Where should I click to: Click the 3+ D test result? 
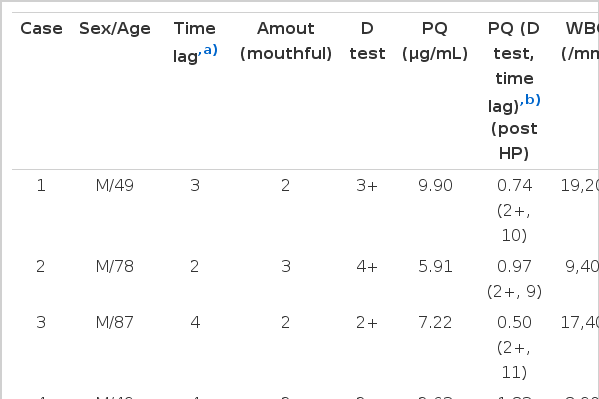coord(367,186)
